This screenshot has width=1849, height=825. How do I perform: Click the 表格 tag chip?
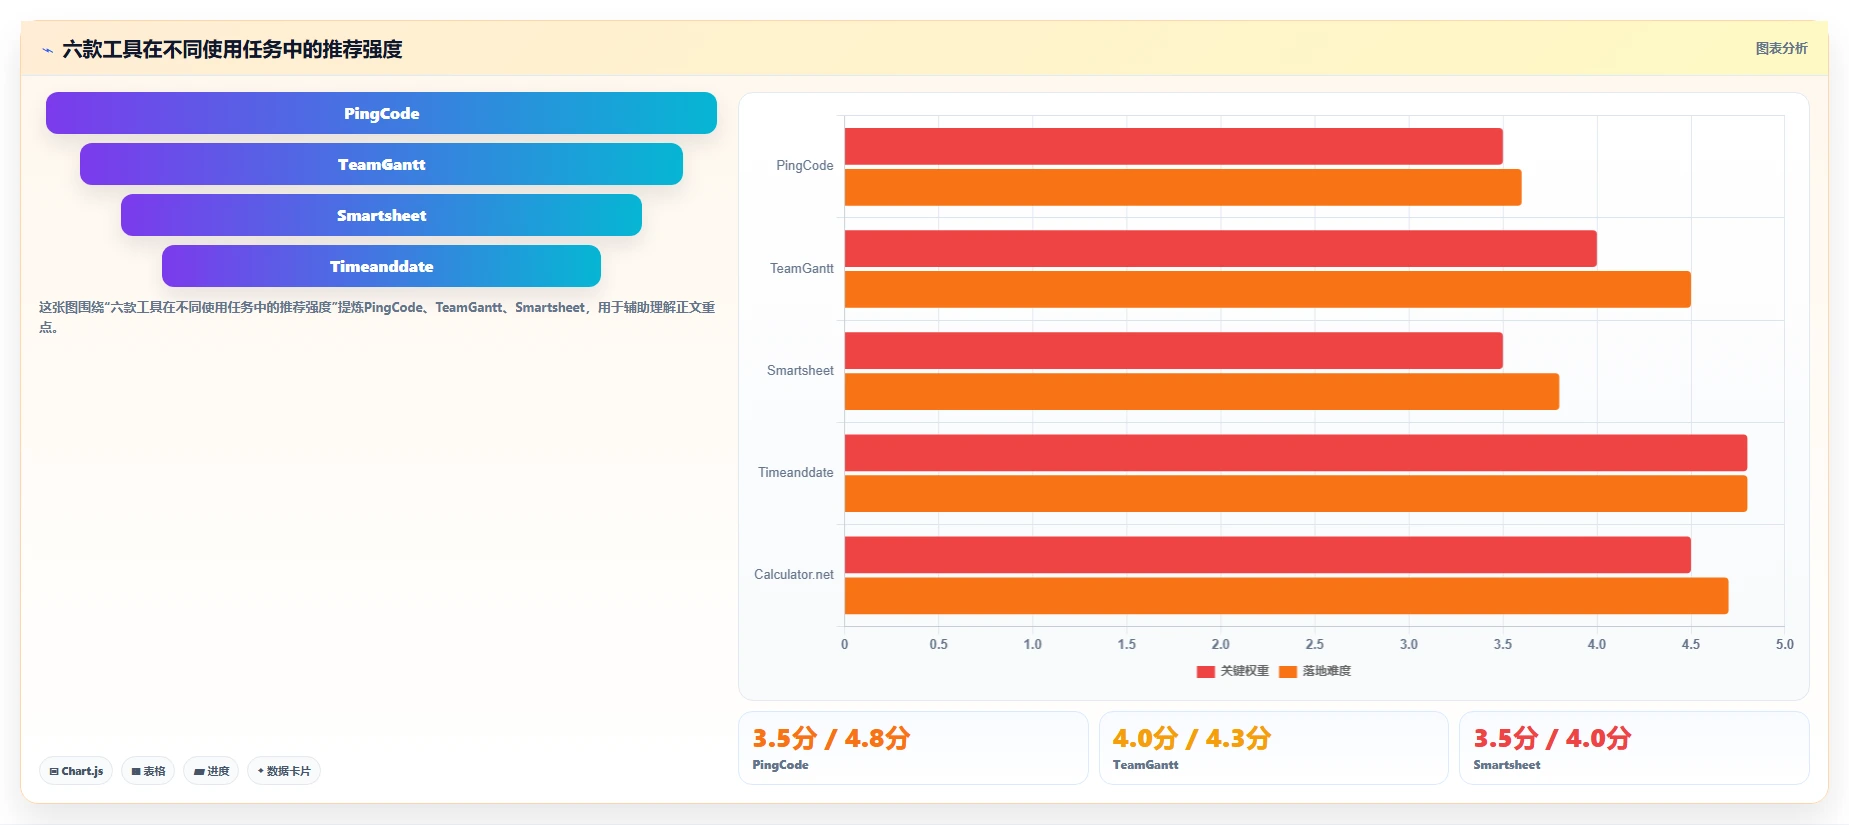148,771
